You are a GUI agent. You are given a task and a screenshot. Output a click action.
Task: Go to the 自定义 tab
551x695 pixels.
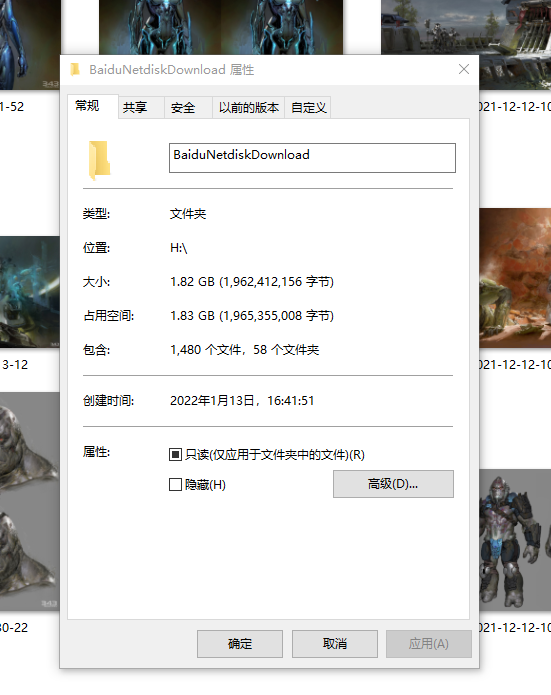(309, 108)
